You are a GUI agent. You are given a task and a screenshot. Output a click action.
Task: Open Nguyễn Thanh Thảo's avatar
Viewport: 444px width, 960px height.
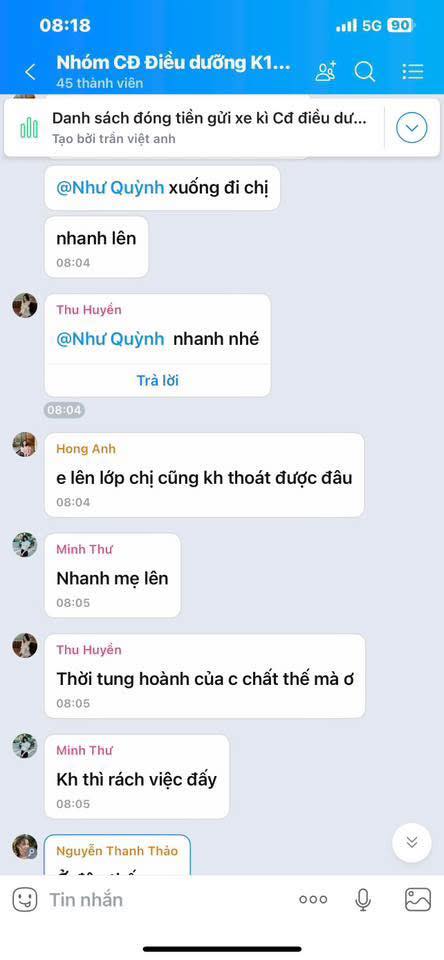click(24, 847)
